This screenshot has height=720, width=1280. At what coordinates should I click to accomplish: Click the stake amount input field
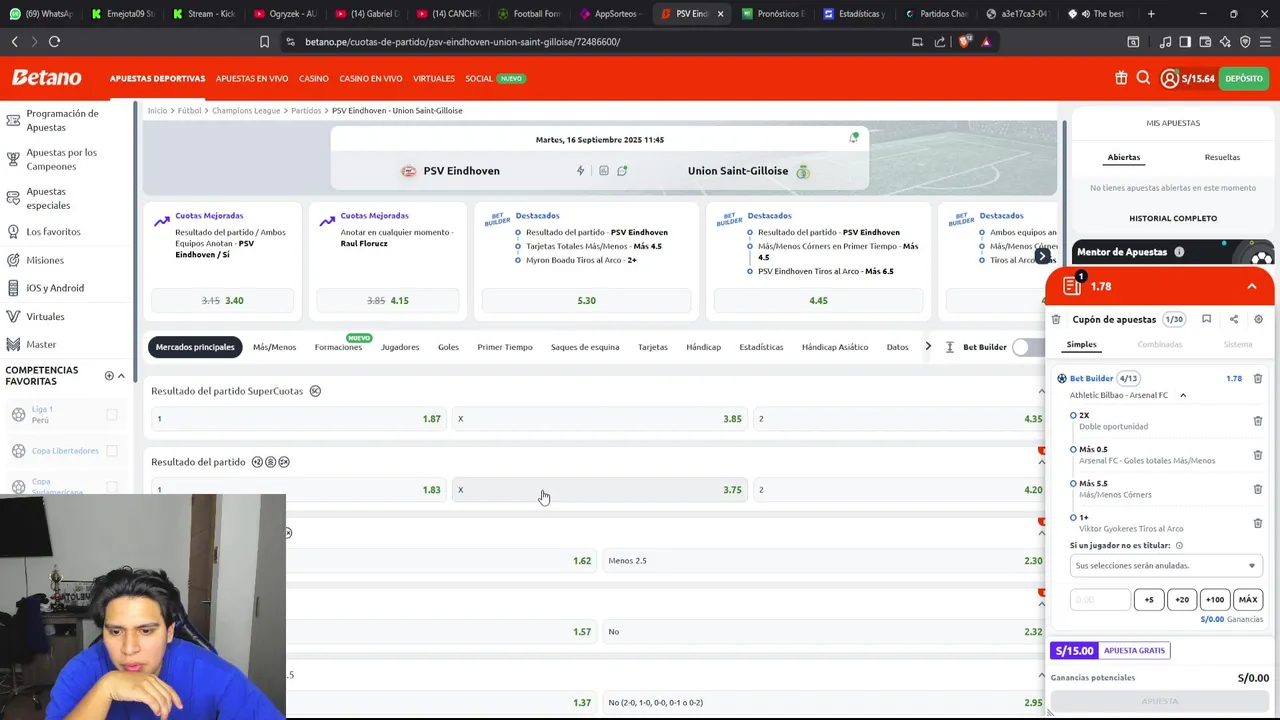tap(1100, 599)
